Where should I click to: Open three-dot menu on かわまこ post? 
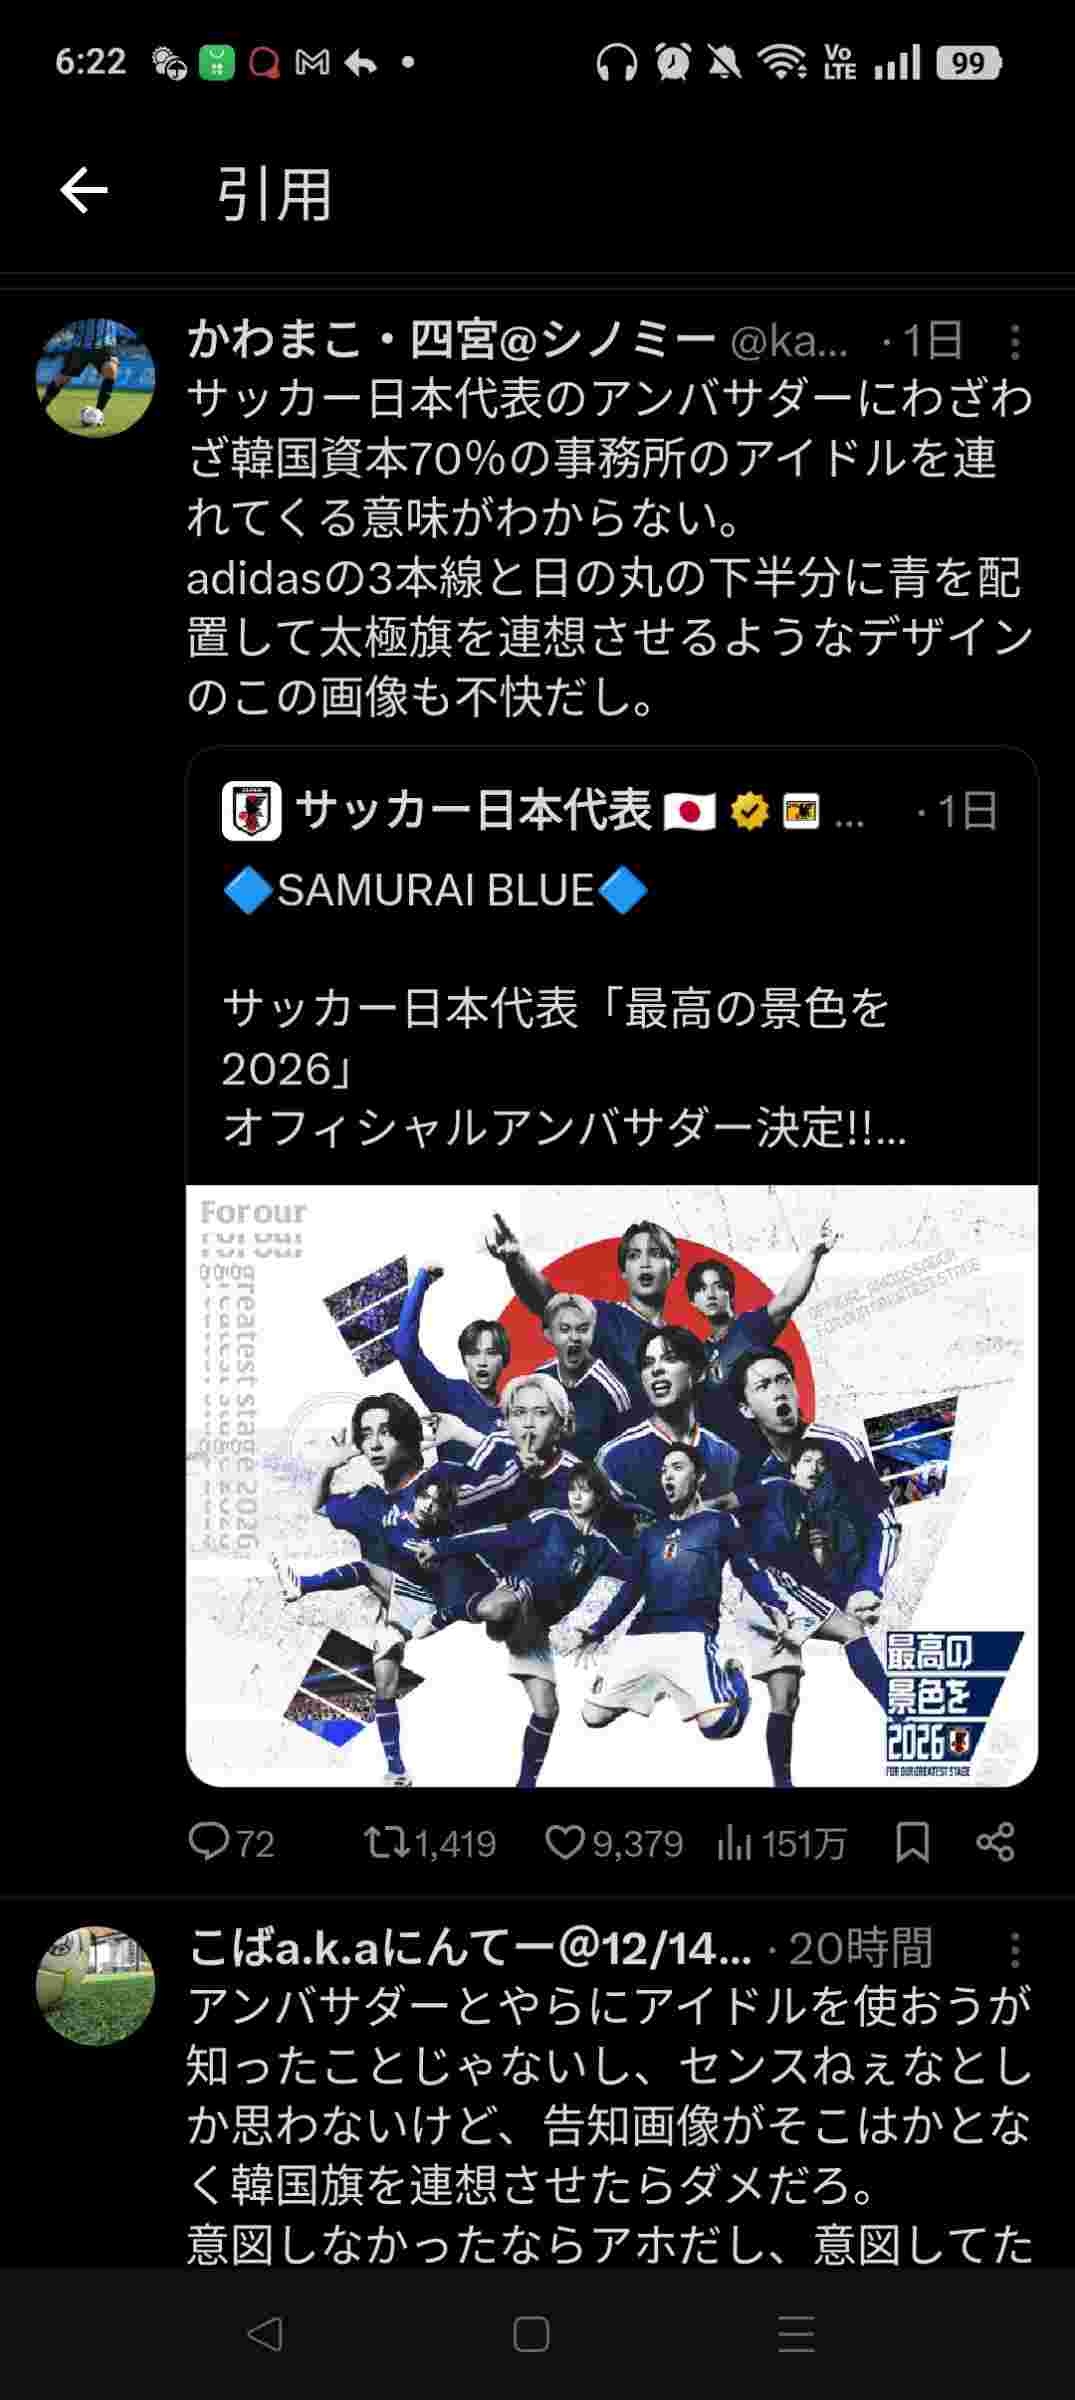point(1015,342)
